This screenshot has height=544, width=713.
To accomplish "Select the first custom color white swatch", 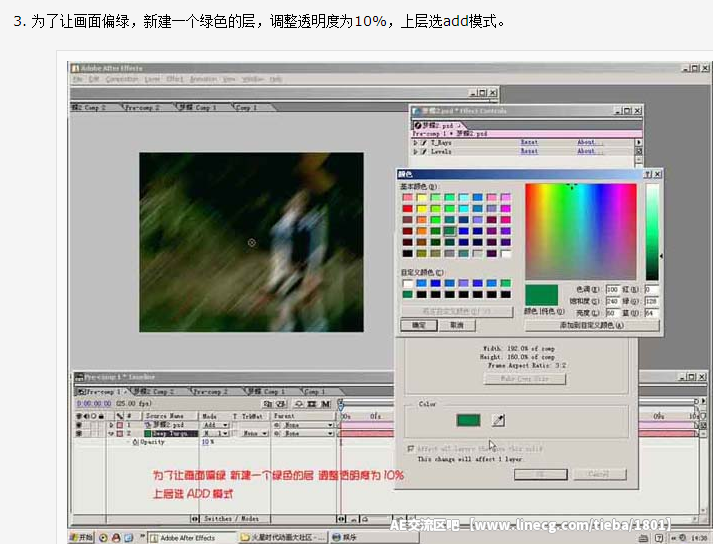I will 407,283.
